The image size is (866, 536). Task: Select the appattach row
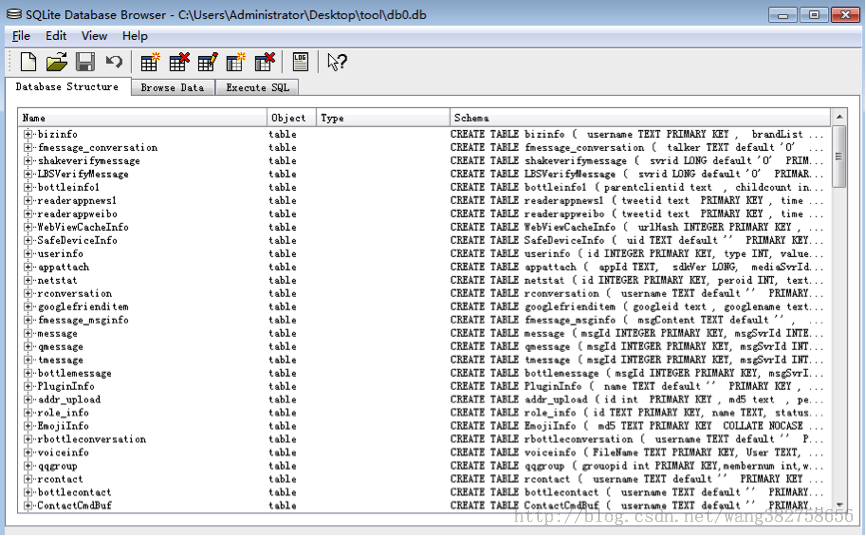(x=424, y=267)
